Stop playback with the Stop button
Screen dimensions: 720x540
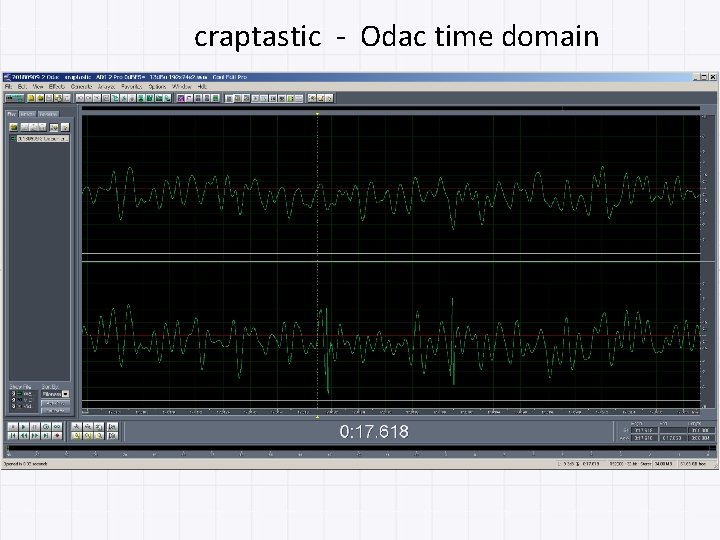[x=13, y=427]
